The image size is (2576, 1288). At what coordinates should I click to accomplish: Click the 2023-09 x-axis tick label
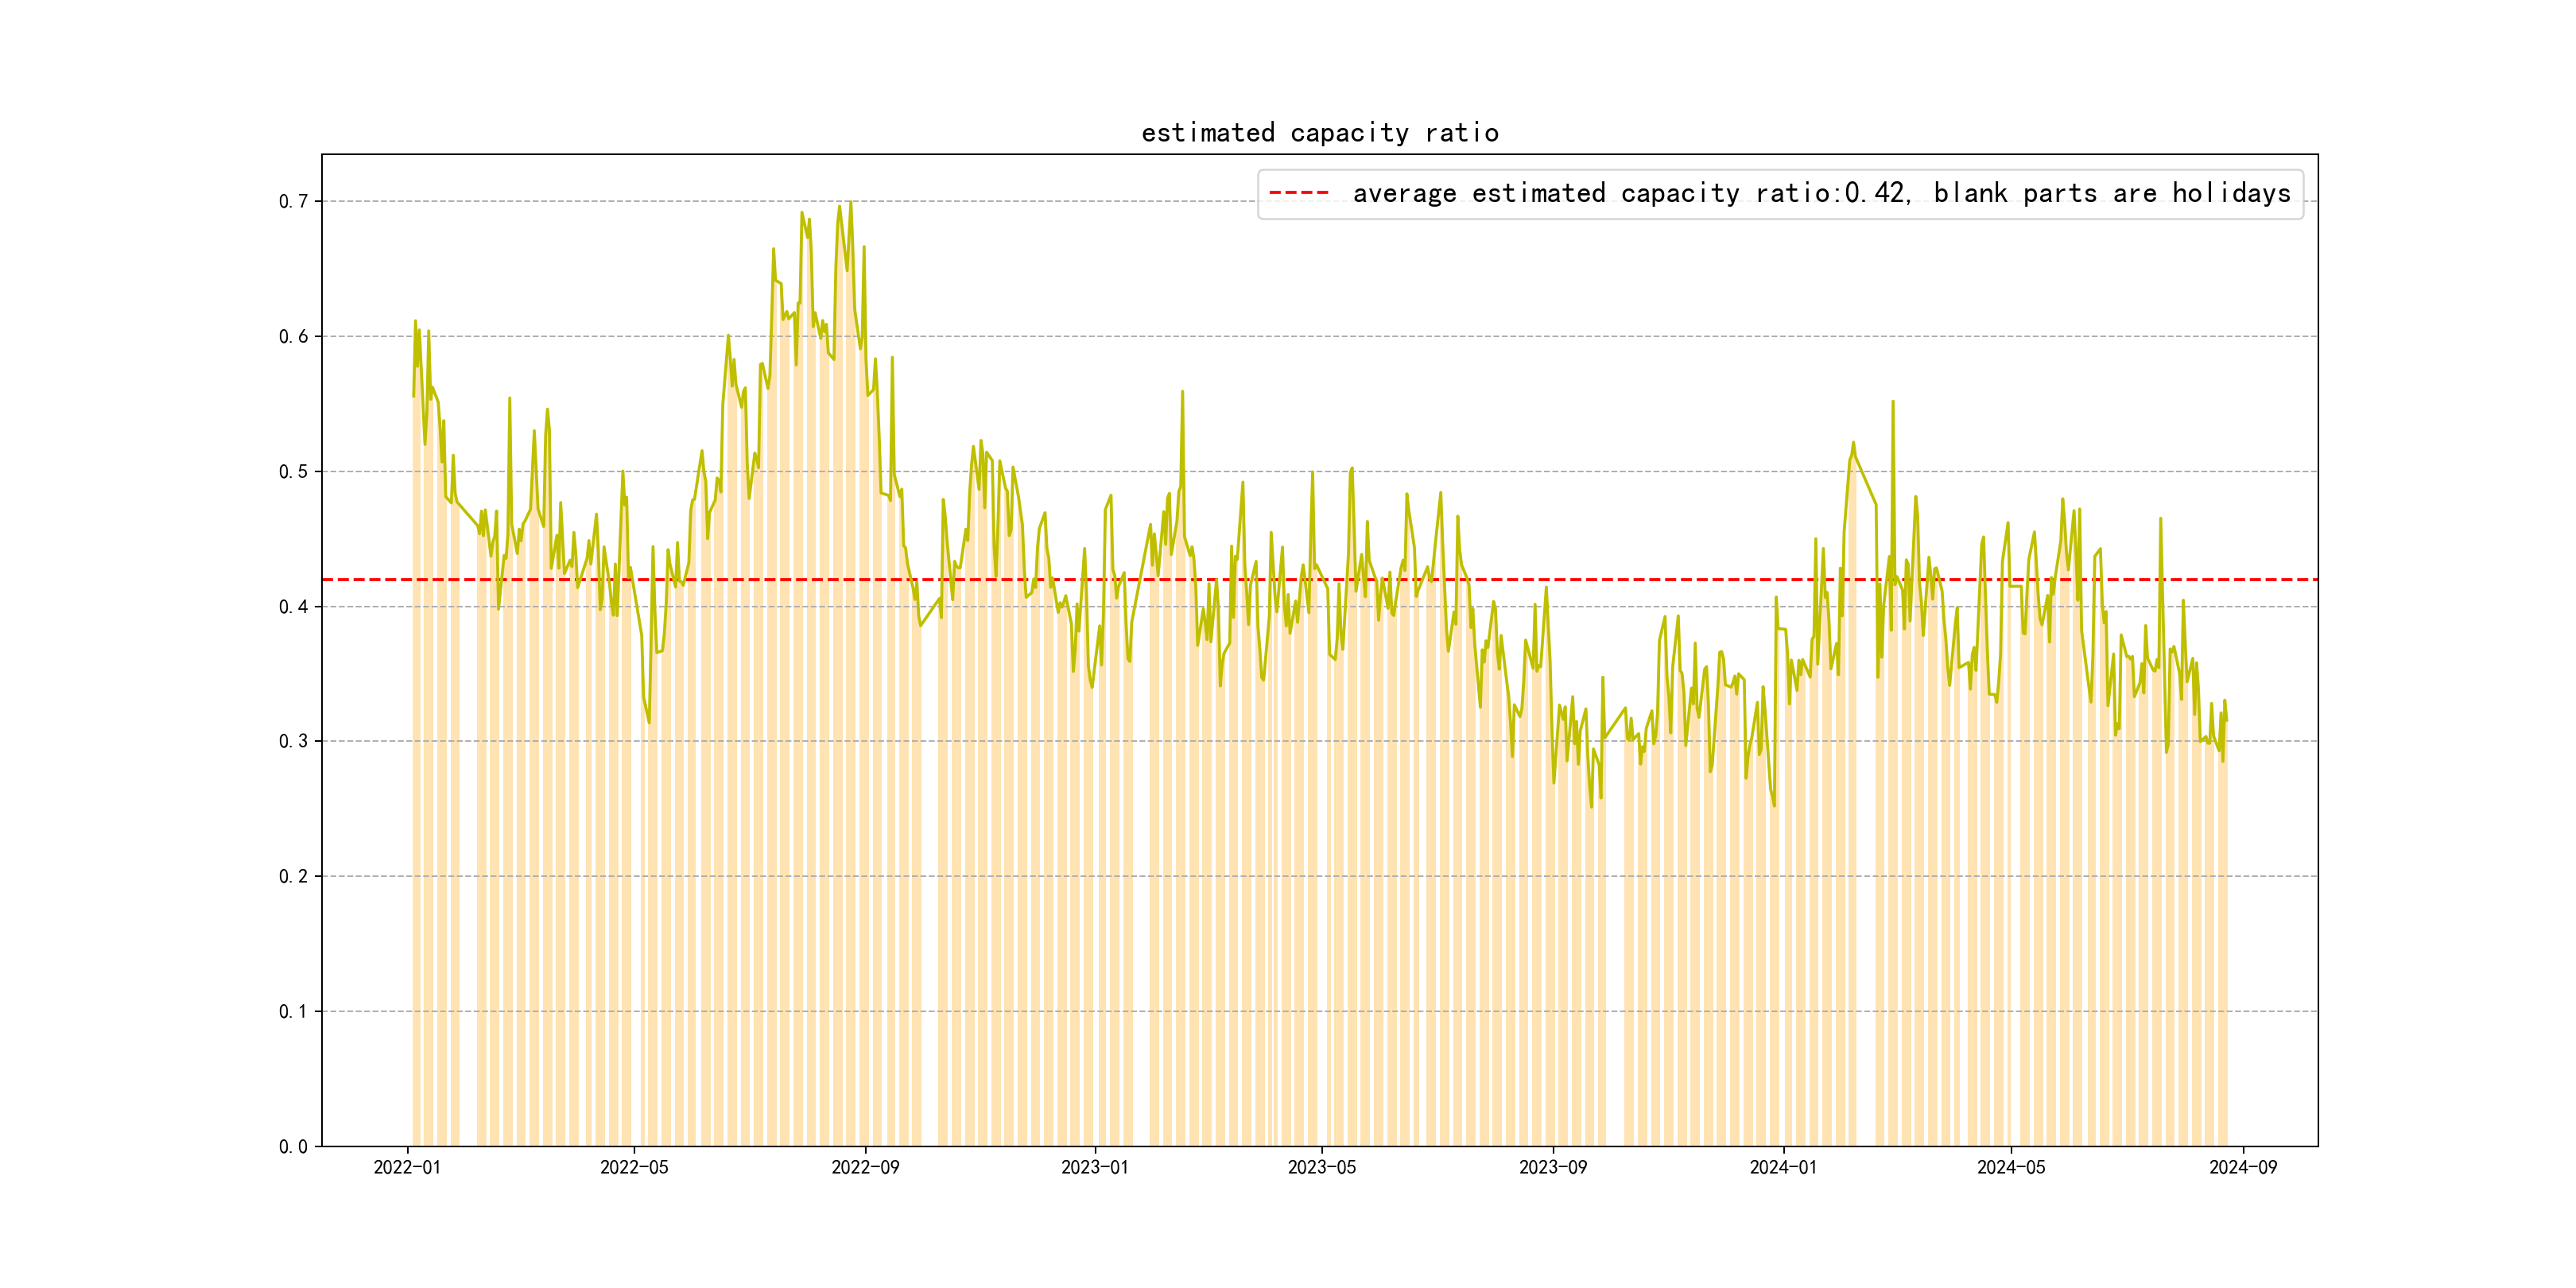pyautogui.click(x=1552, y=1167)
